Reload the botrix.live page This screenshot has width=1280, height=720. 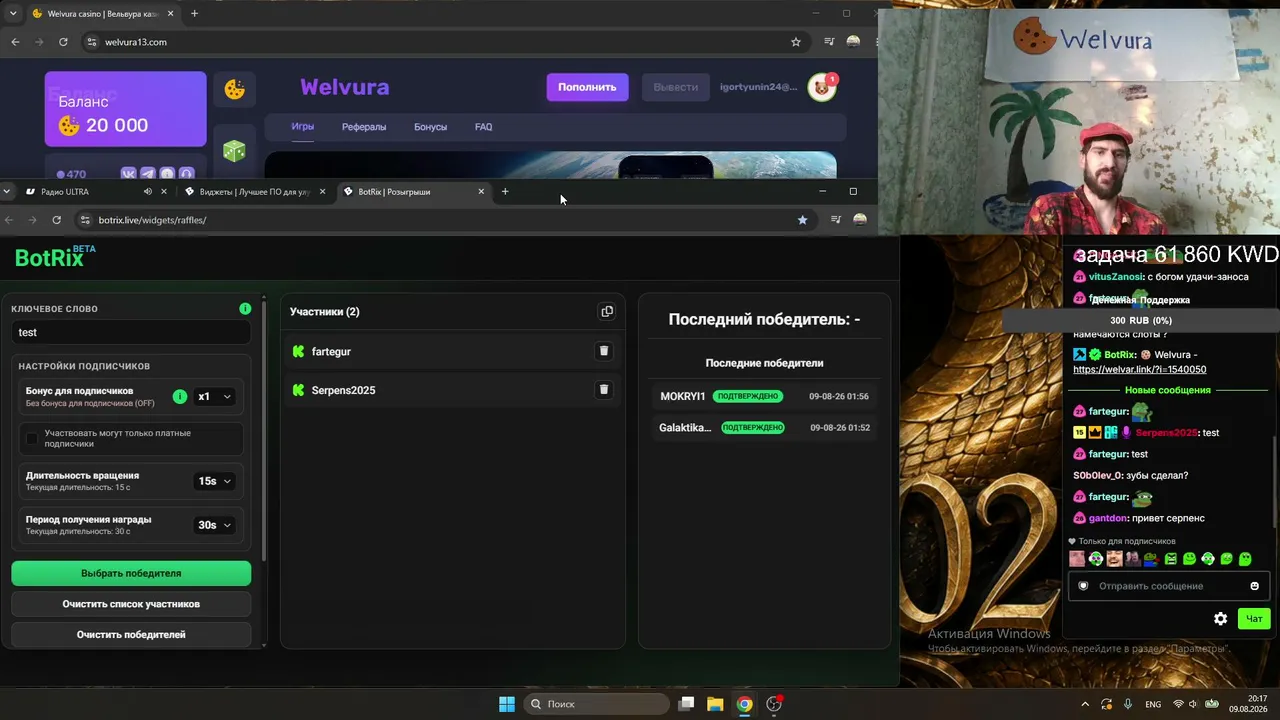pyautogui.click(x=56, y=220)
